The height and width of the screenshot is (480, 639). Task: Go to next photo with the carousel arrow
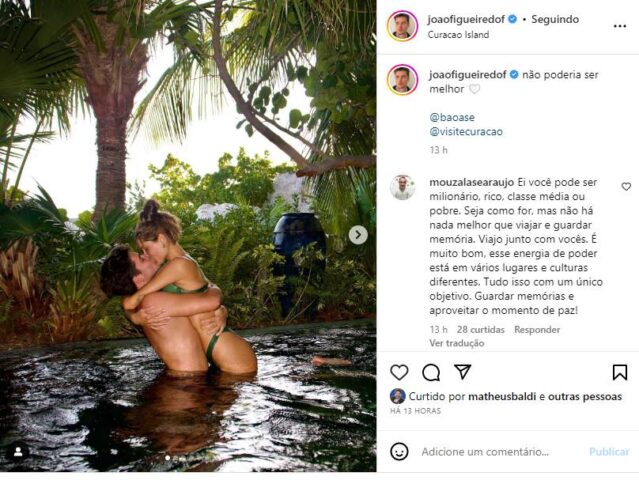tap(358, 235)
